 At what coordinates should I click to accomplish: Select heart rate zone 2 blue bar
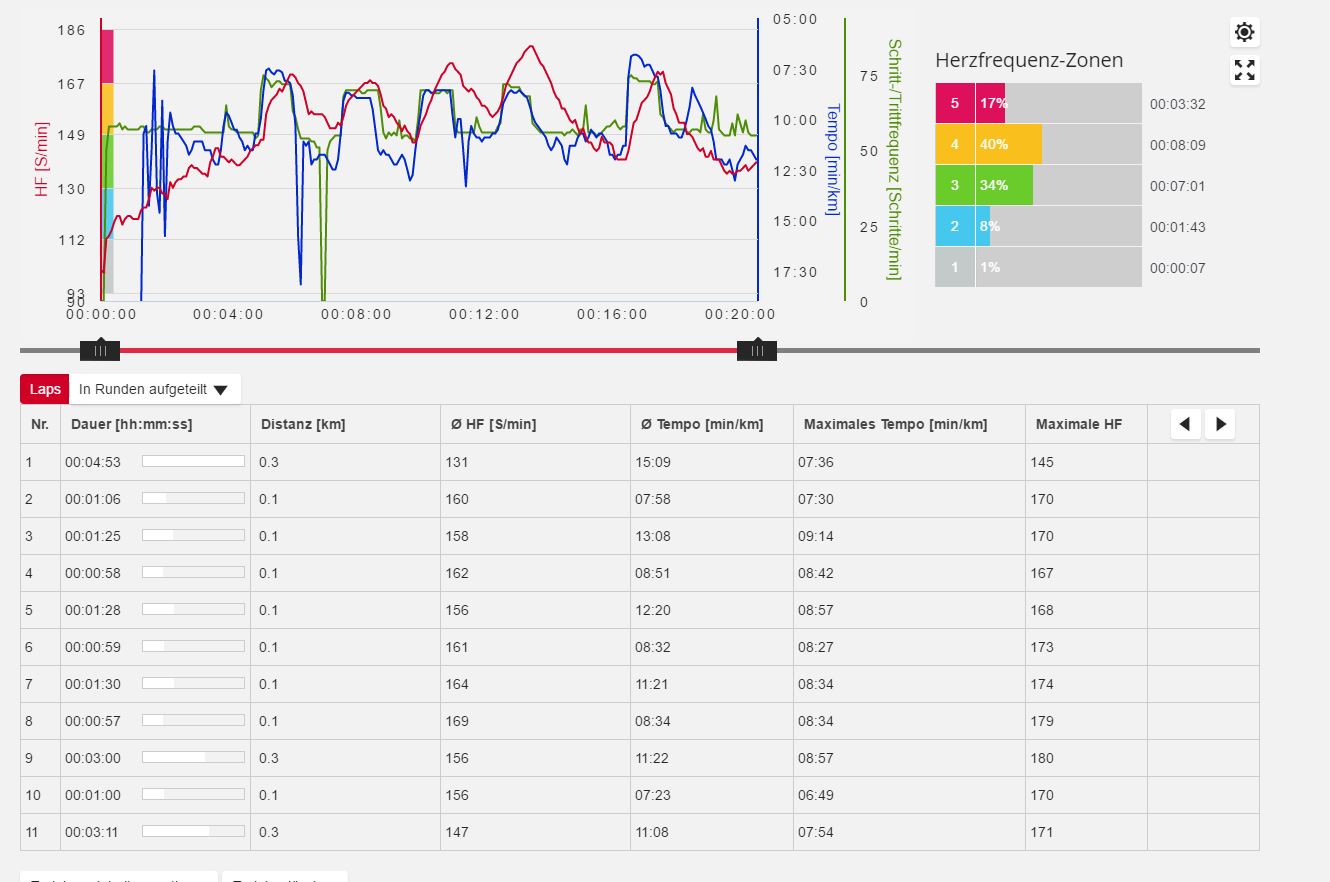pos(982,226)
